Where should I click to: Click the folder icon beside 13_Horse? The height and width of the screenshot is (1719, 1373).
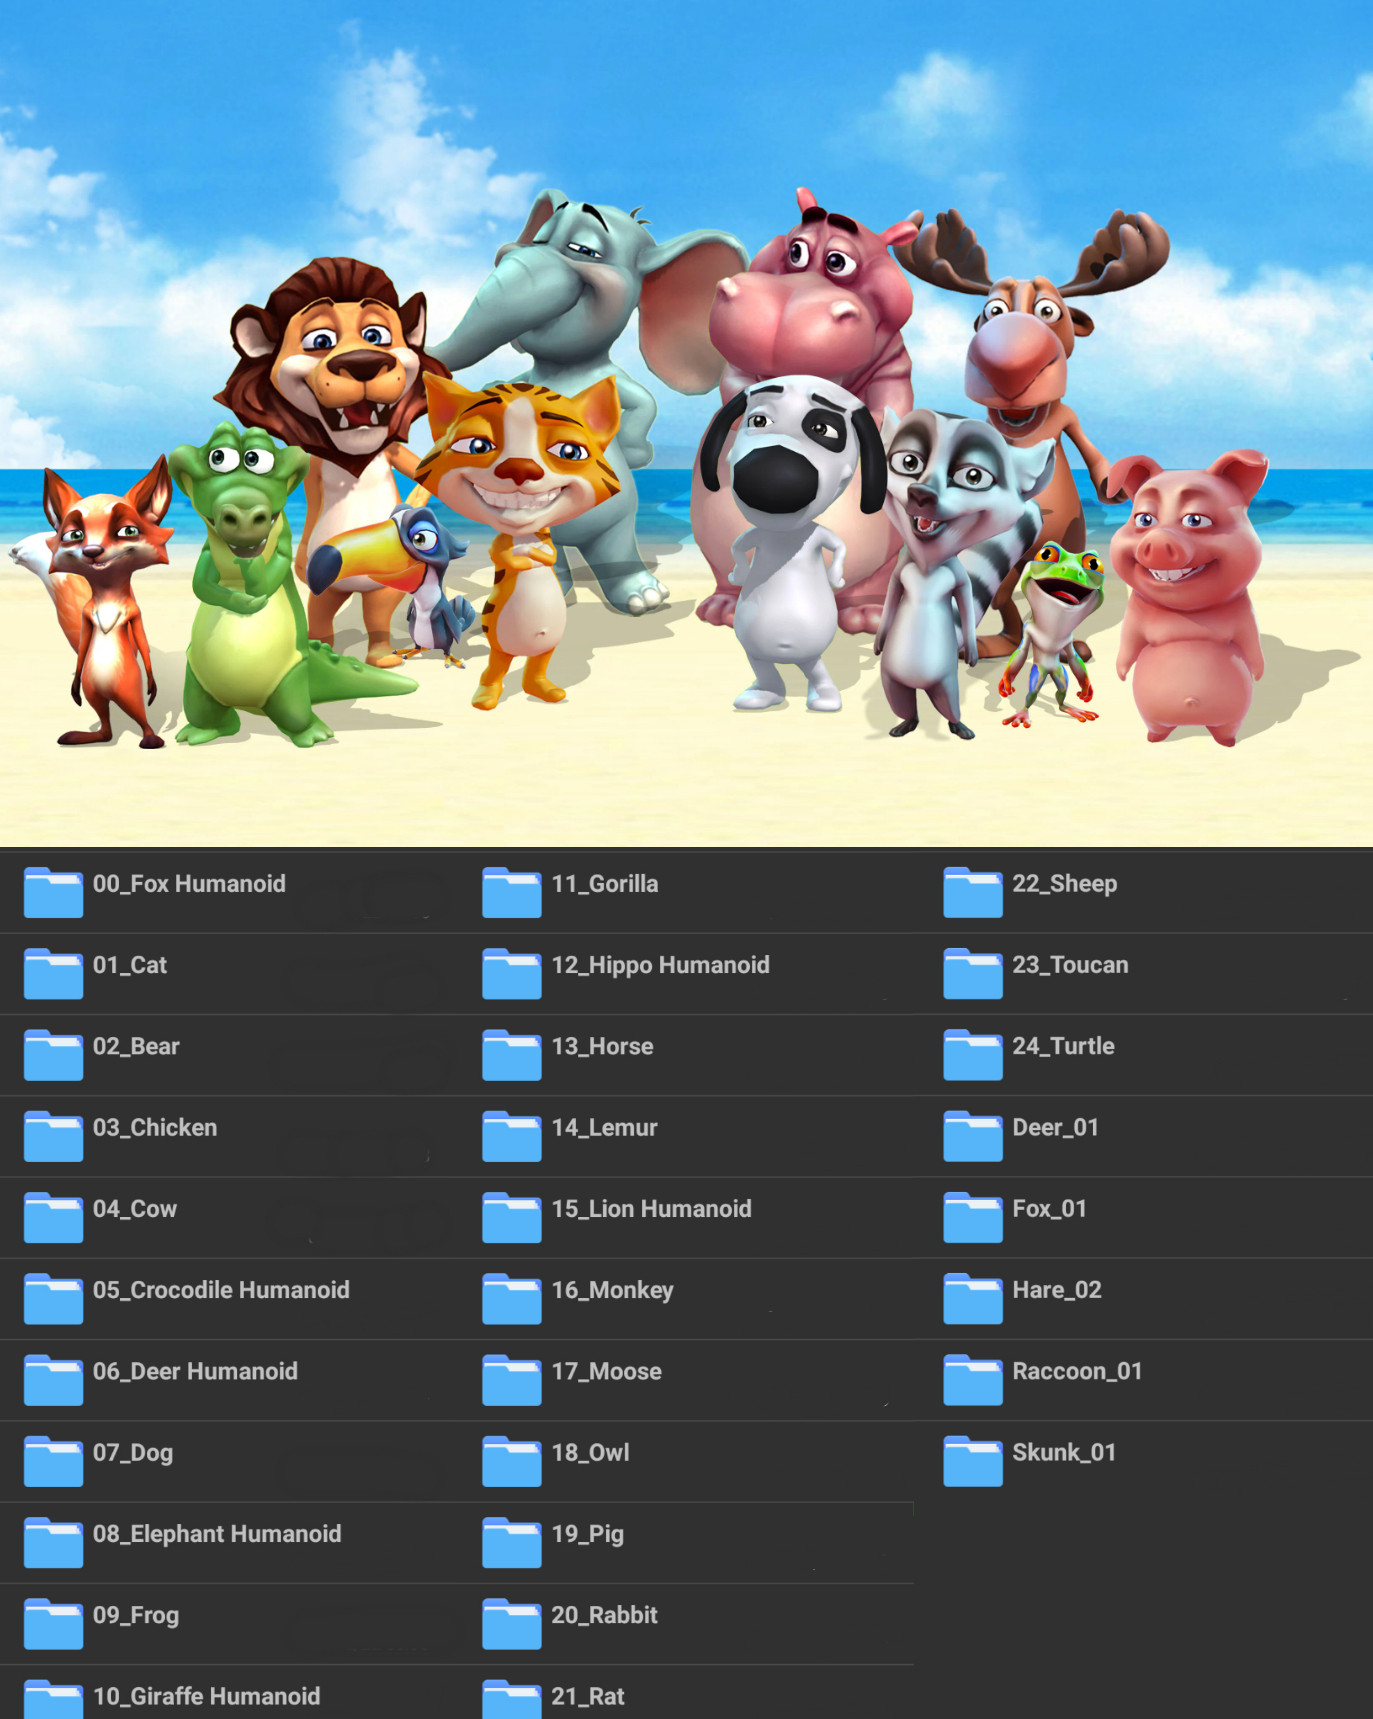click(x=512, y=1054)
